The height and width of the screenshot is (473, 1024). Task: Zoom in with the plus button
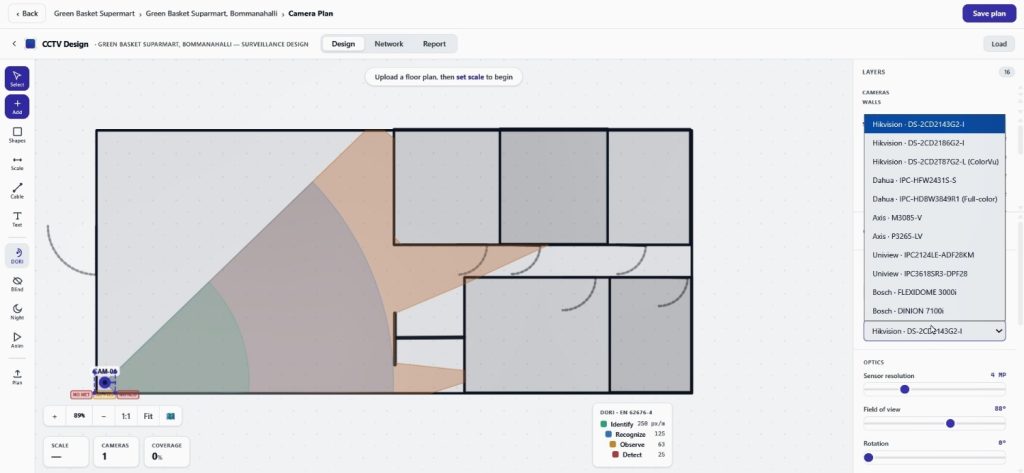(x=55, y=416)
